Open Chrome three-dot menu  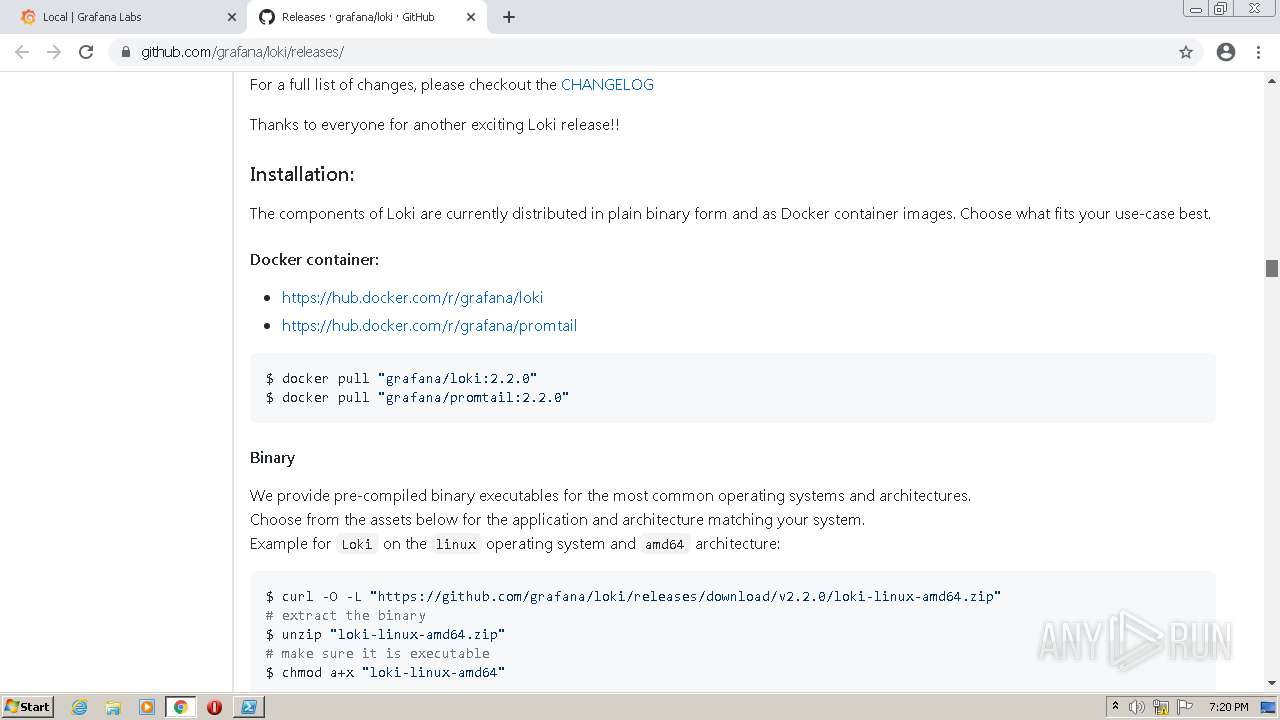(x=1258, y=52)
